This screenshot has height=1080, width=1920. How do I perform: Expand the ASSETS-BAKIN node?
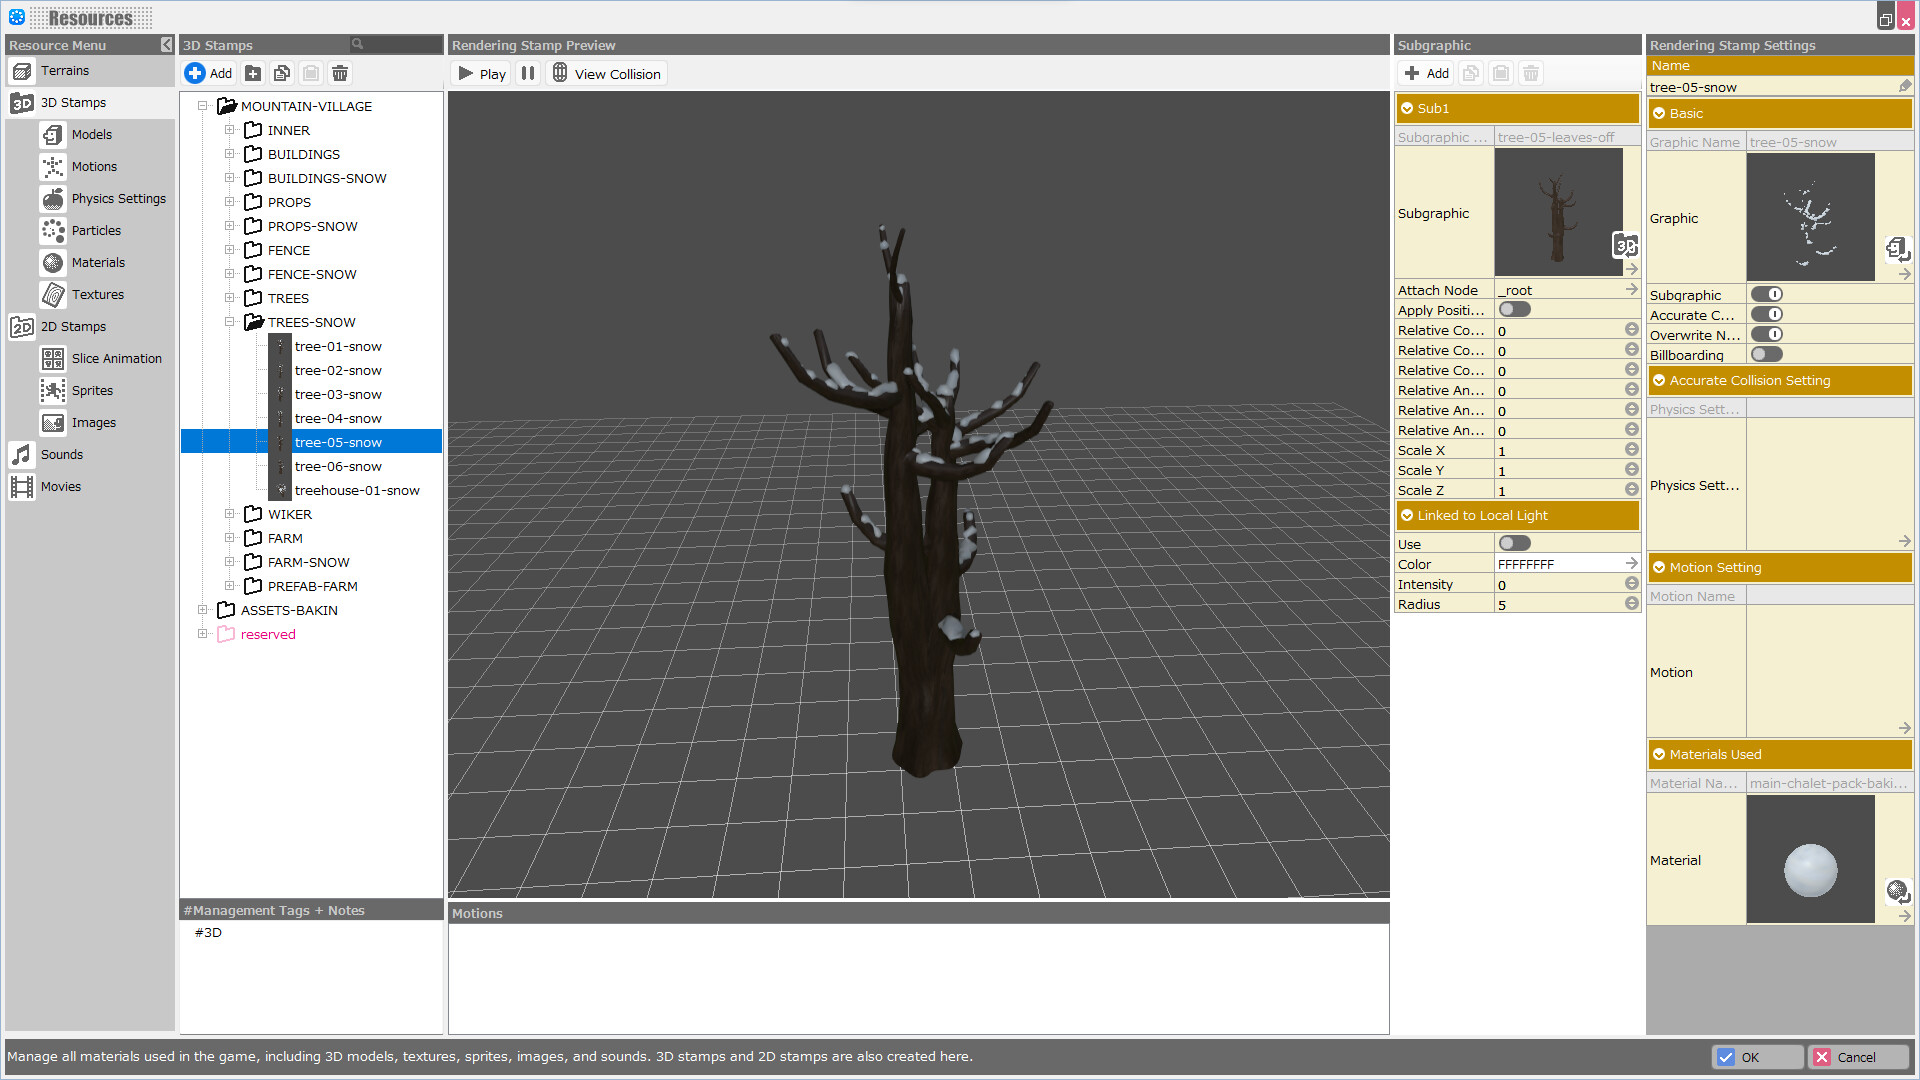pos(204,610)
